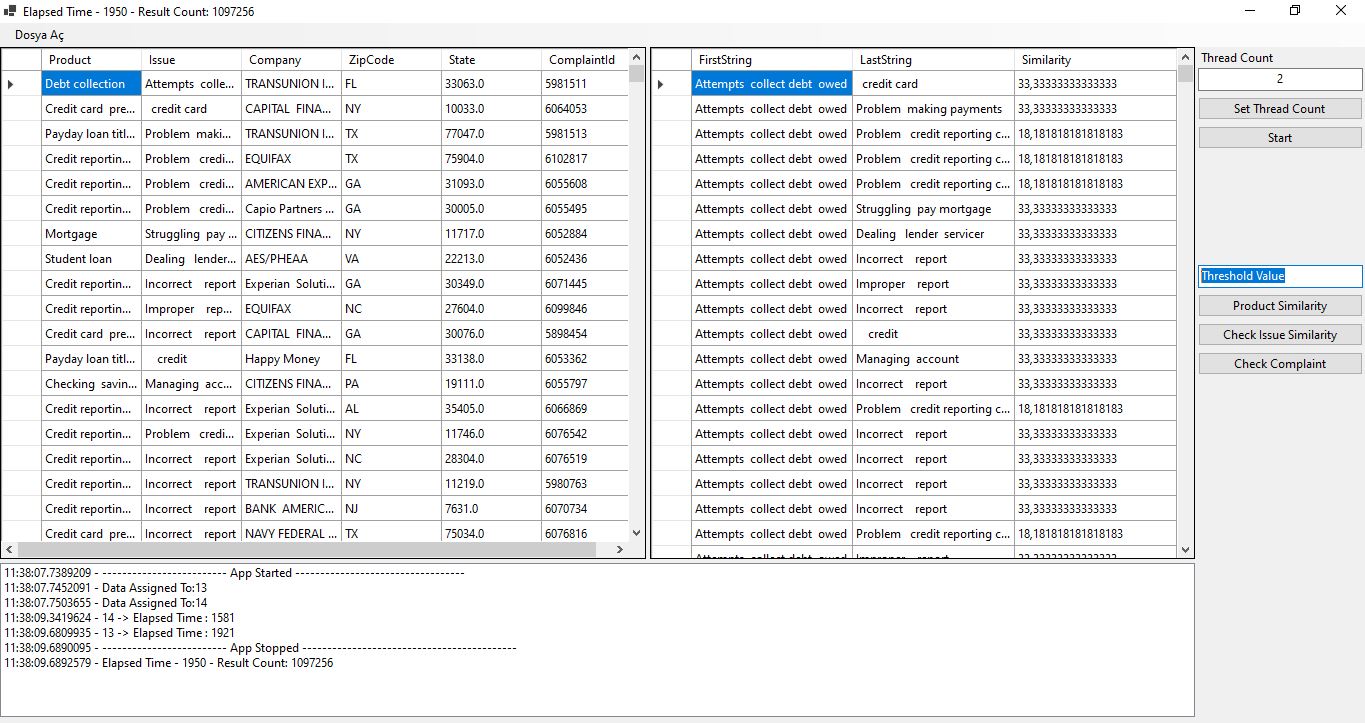The height and width of the screenshot is (723, 1365).
Task: Click the Thread Count value box showing 2
Action: (x=1279, y=79)
